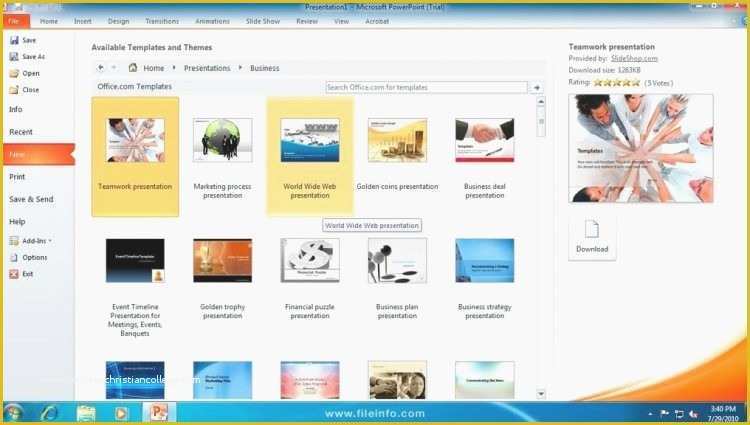Open Save & Send in Backstage
The image size is (750, 425).
[31, 199]
